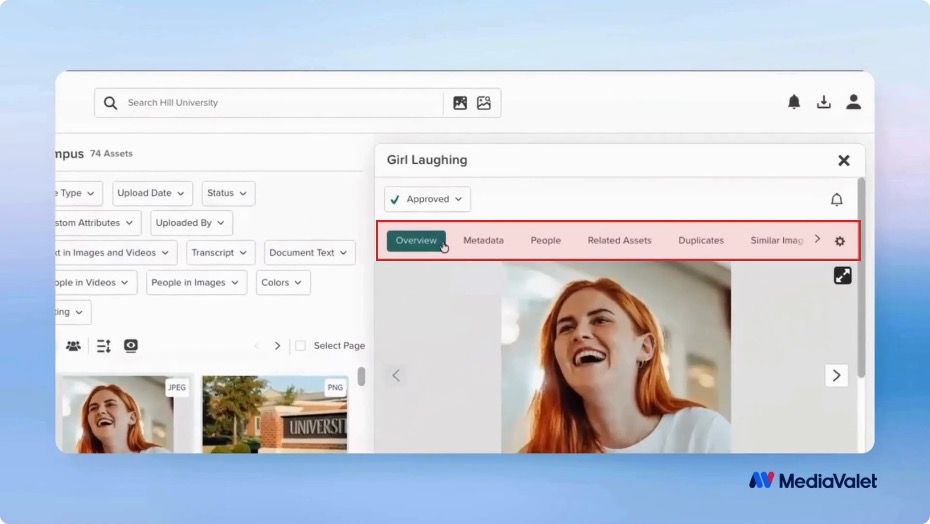The width and height of the screenshot is (930, 524).
Task: Expand image preview to fullscreen
Action: click(x=842, y=275)
